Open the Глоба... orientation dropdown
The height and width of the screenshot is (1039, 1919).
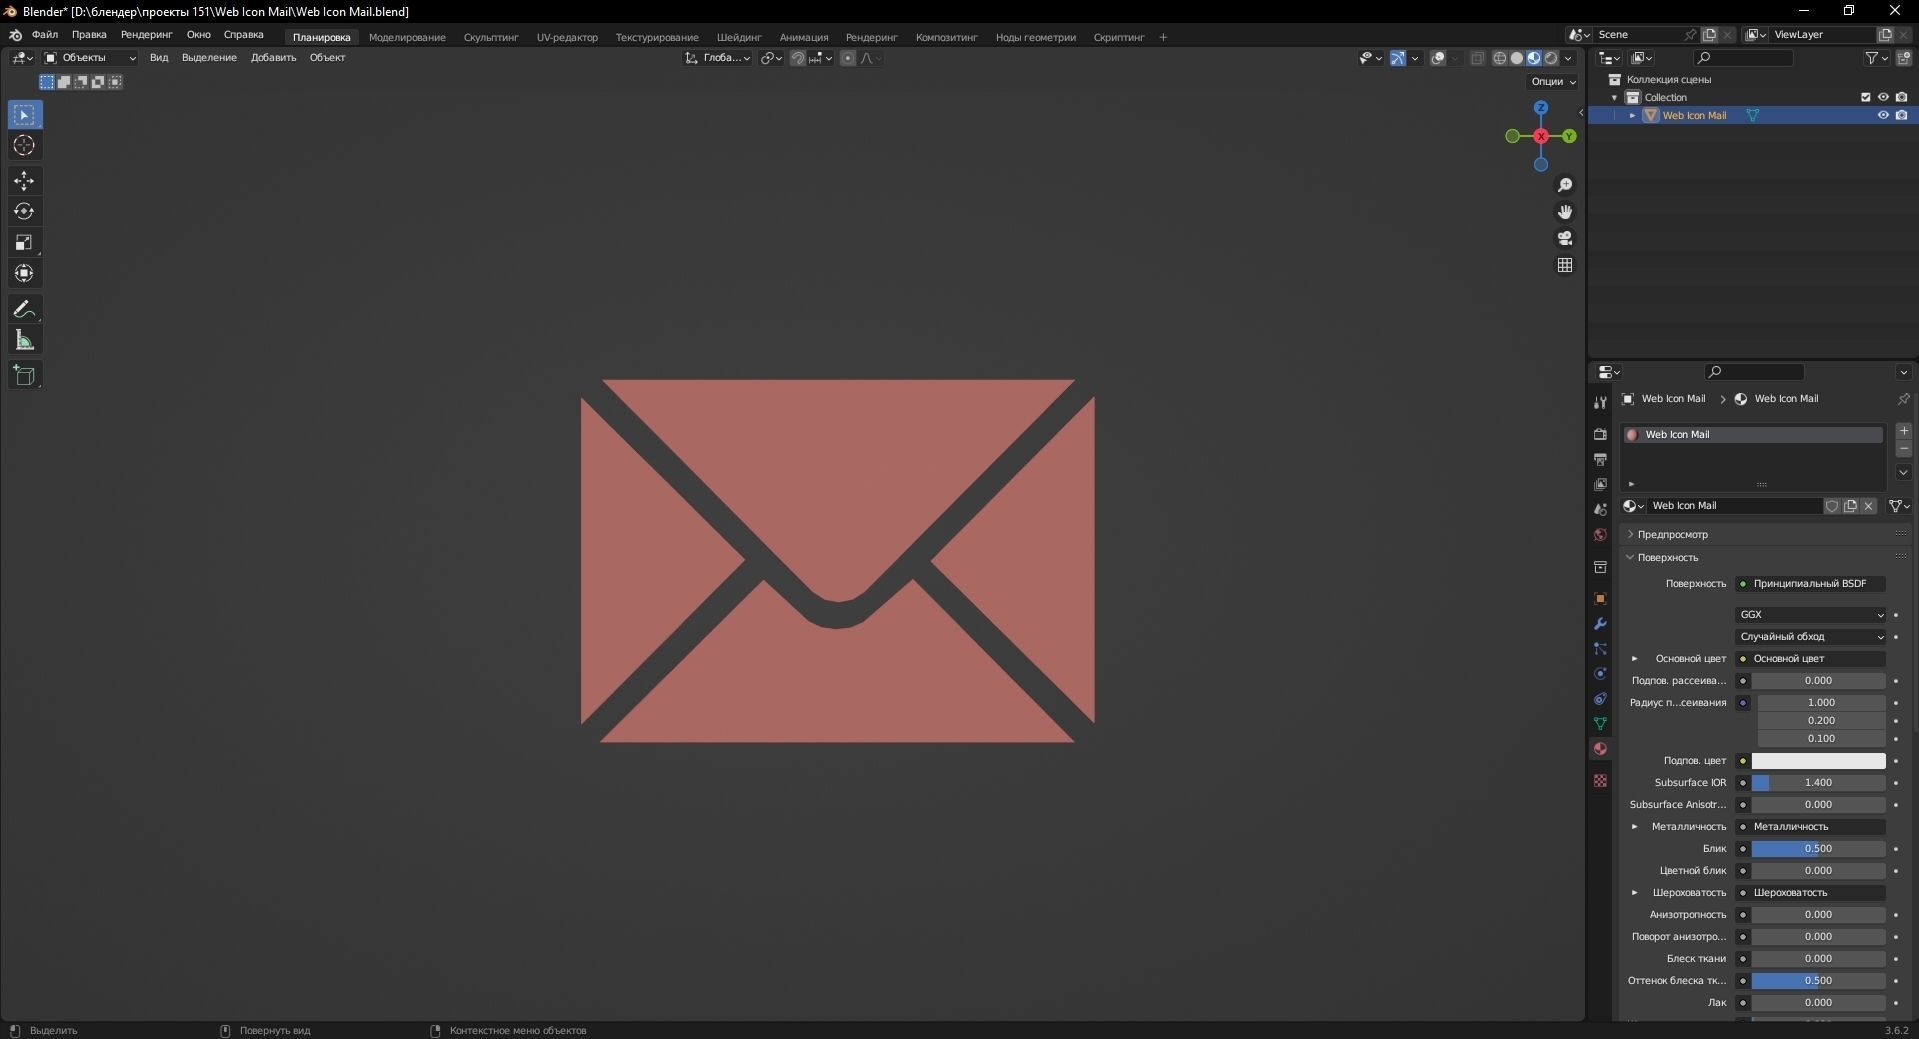click(x=717, y=58)
